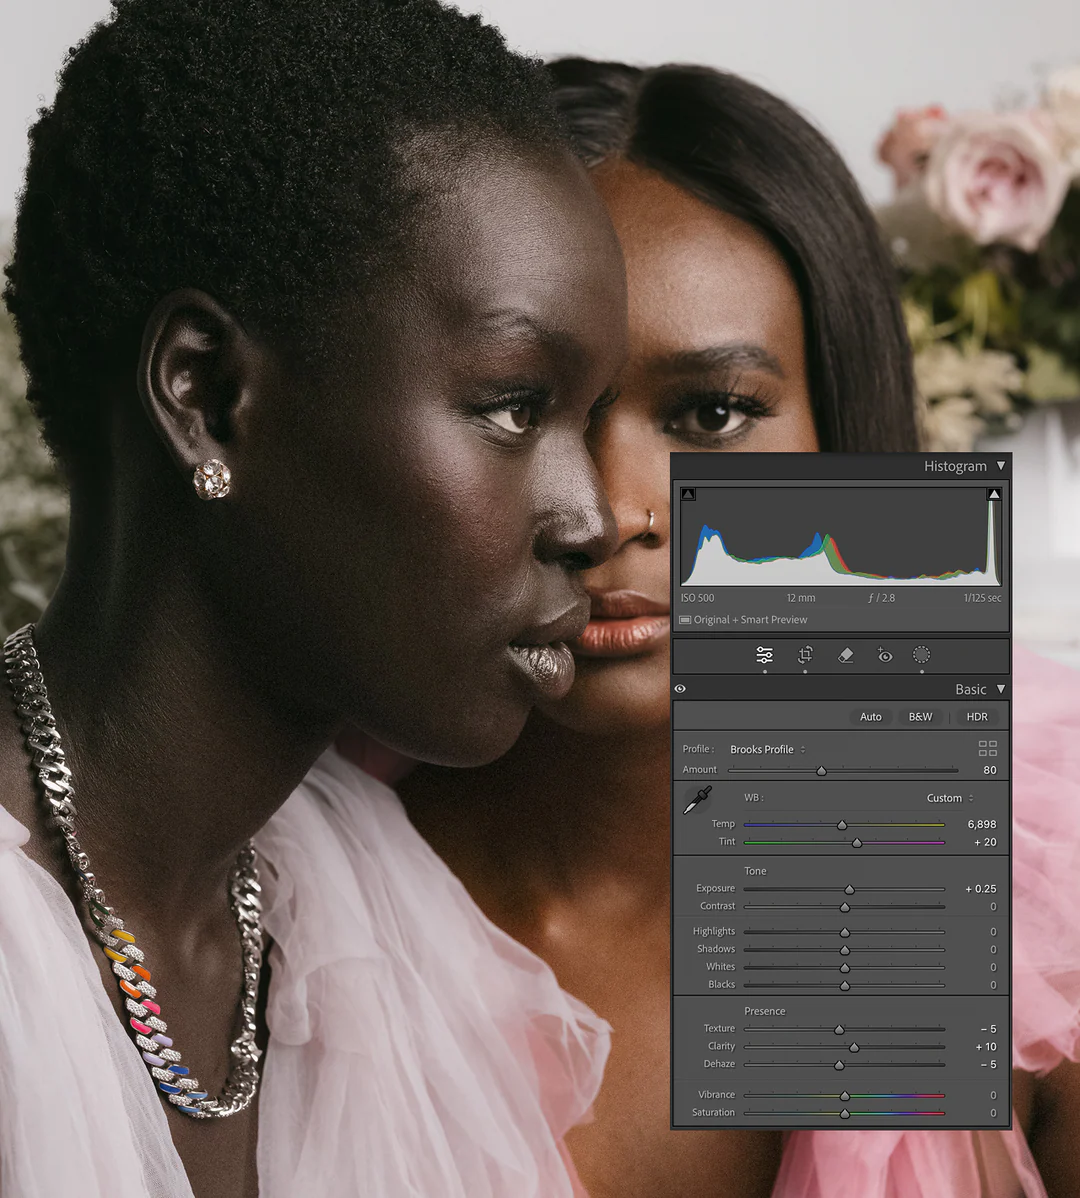This screenshot has width=1080, height=1198.
Task: Select the Healing eraser tool
Action: point(845,655)
